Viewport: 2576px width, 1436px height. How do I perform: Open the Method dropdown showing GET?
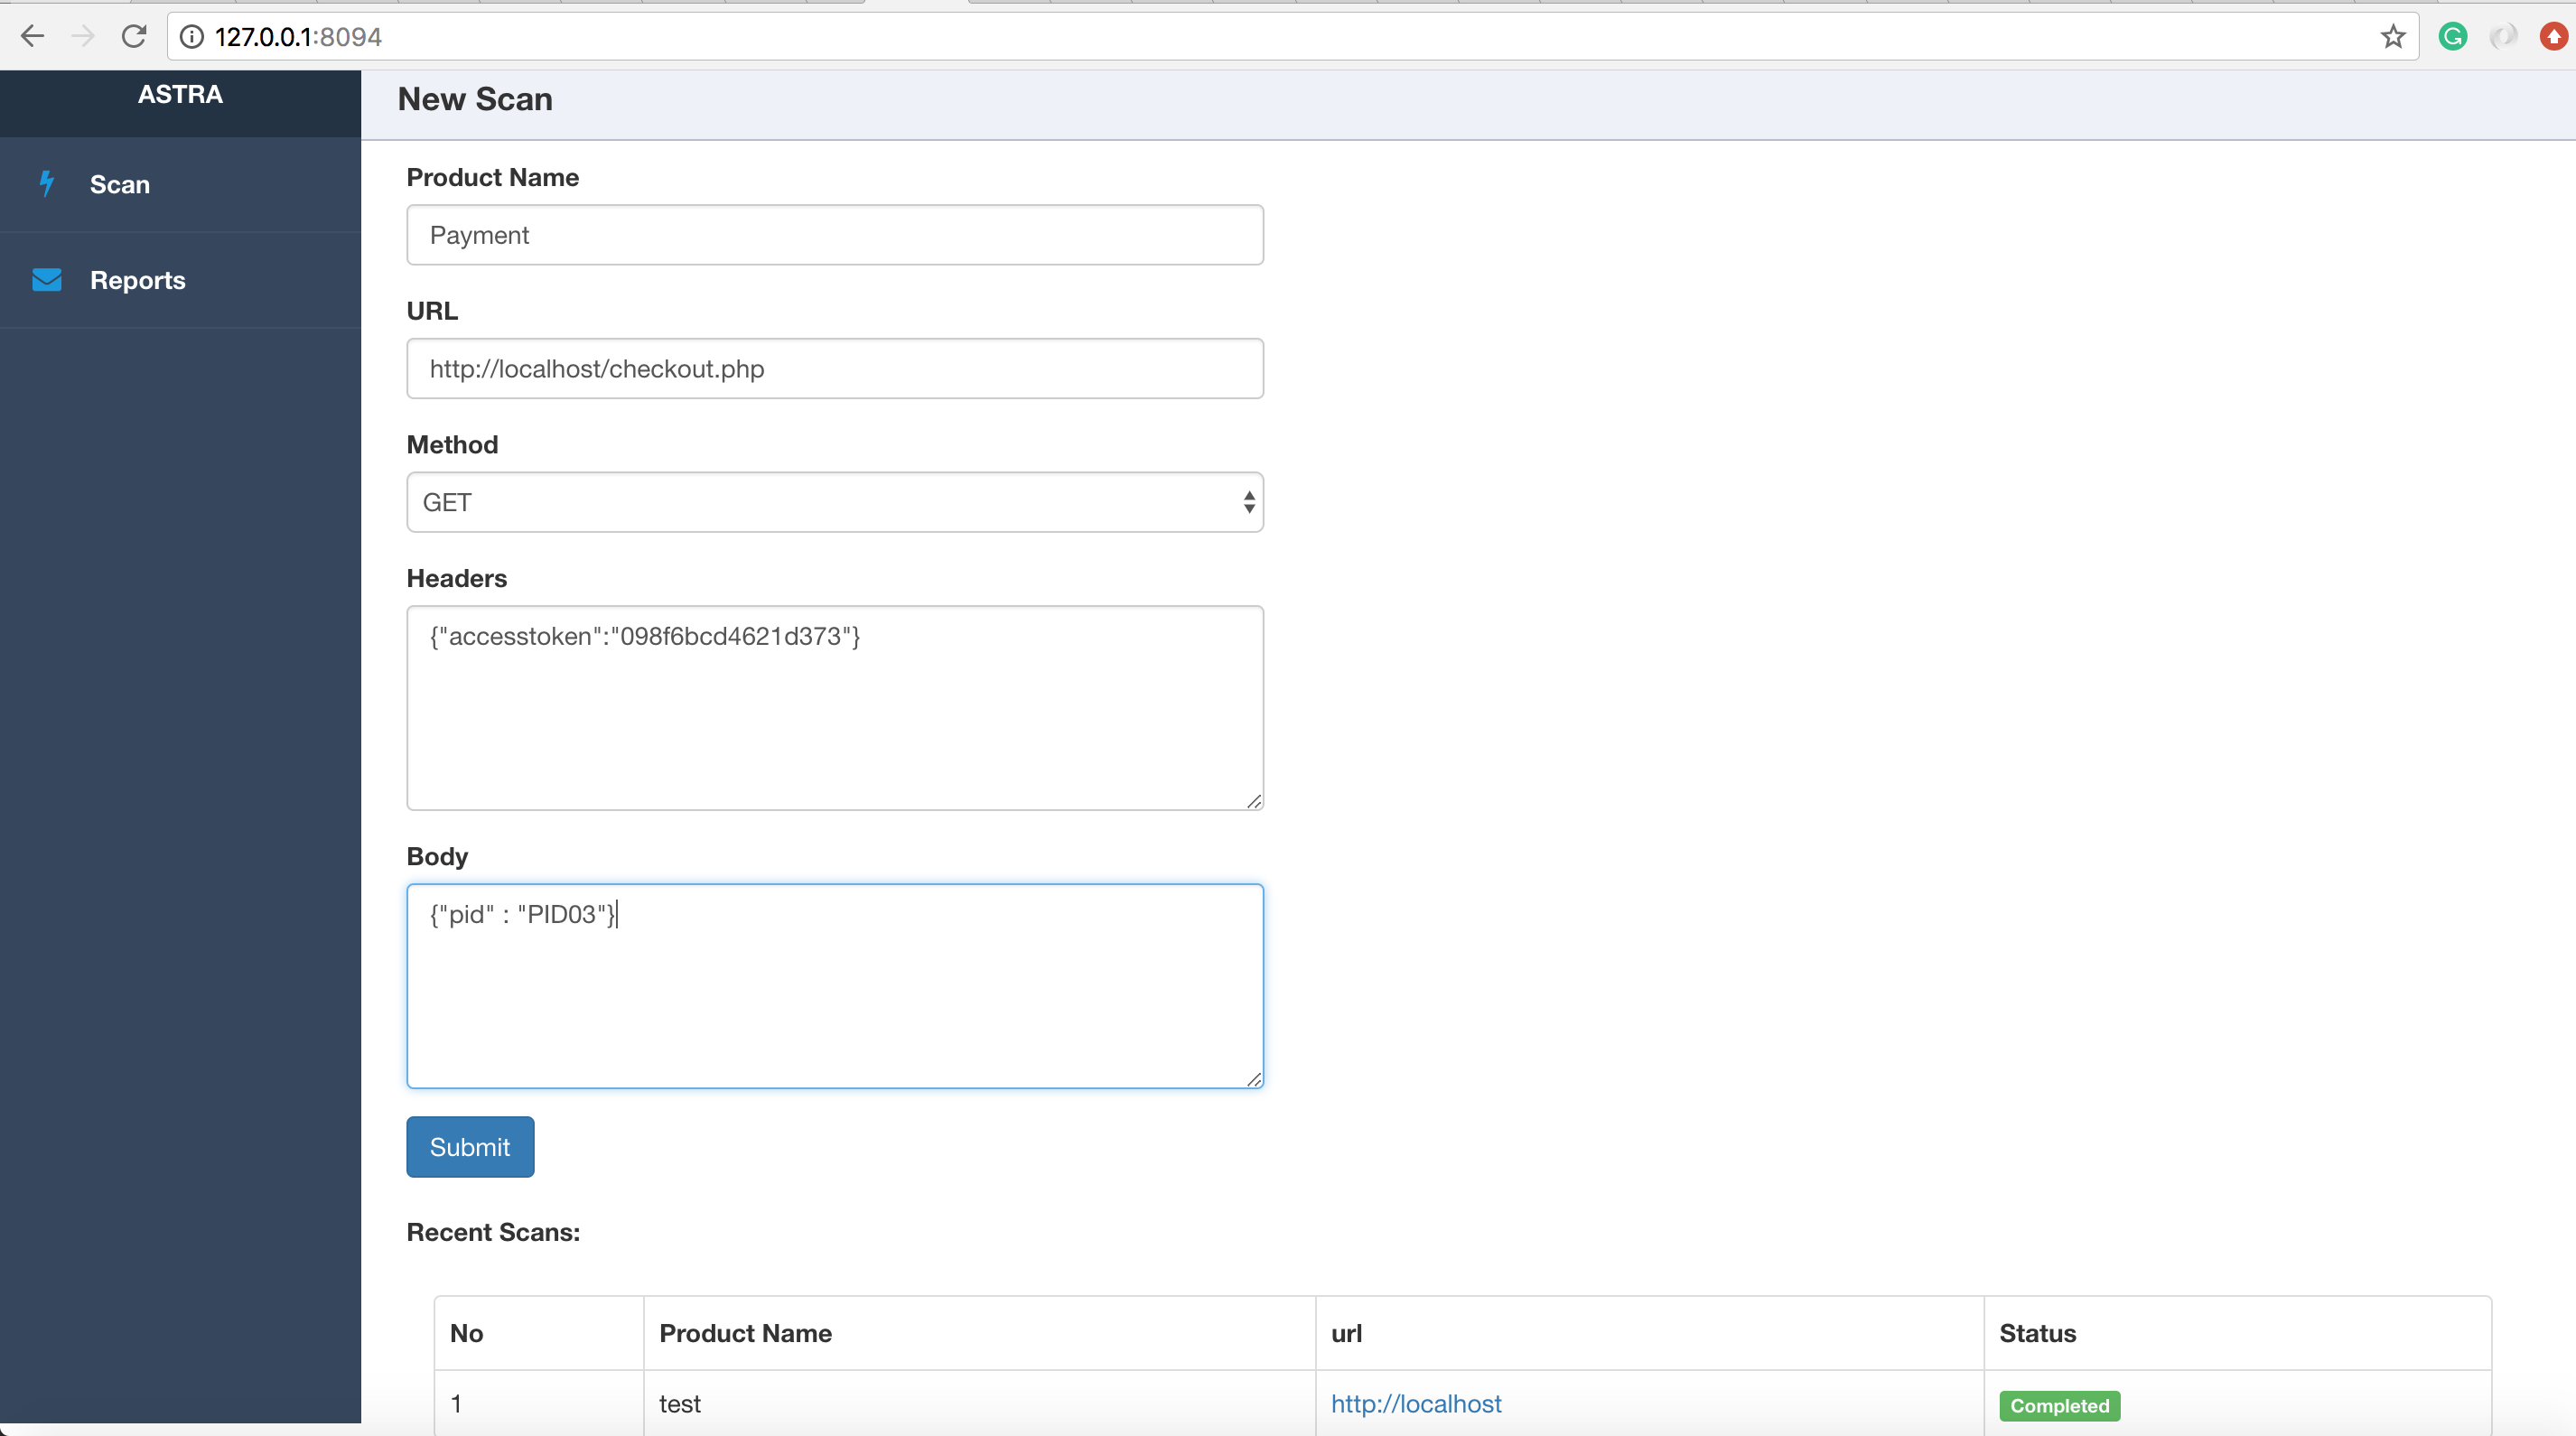(x=835, y=502)
